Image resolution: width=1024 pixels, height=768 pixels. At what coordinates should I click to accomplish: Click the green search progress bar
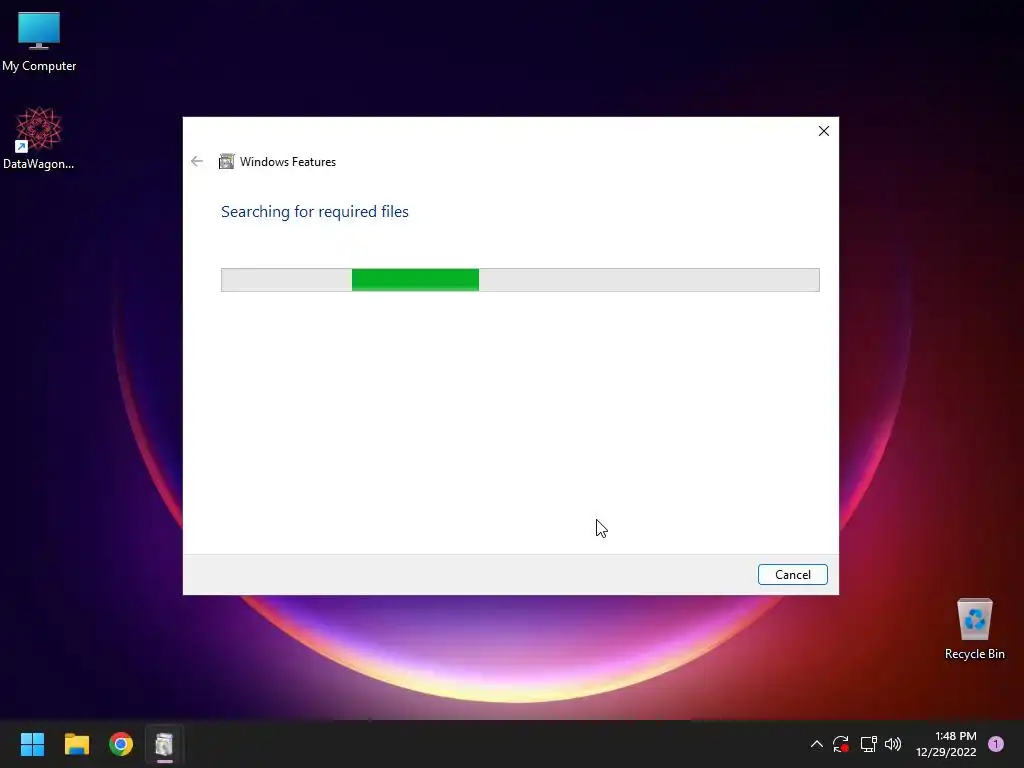pos(520,280)
